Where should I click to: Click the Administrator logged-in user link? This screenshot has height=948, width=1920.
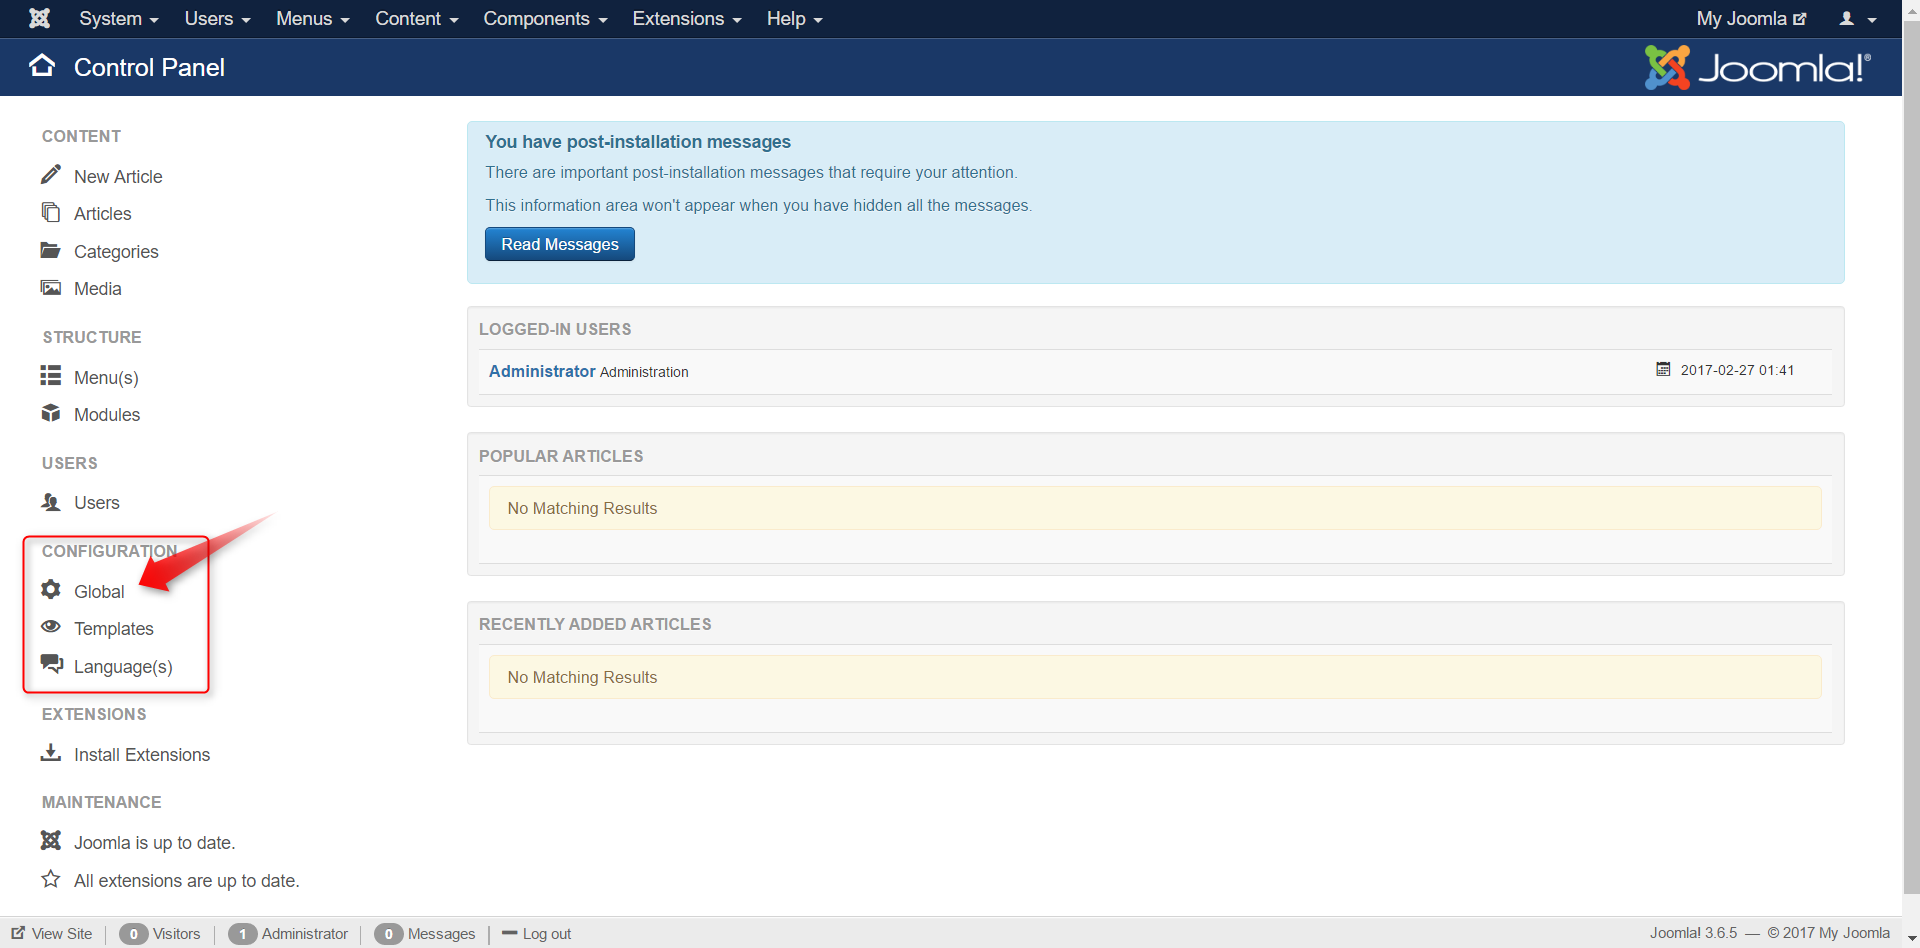click(542, 371)
